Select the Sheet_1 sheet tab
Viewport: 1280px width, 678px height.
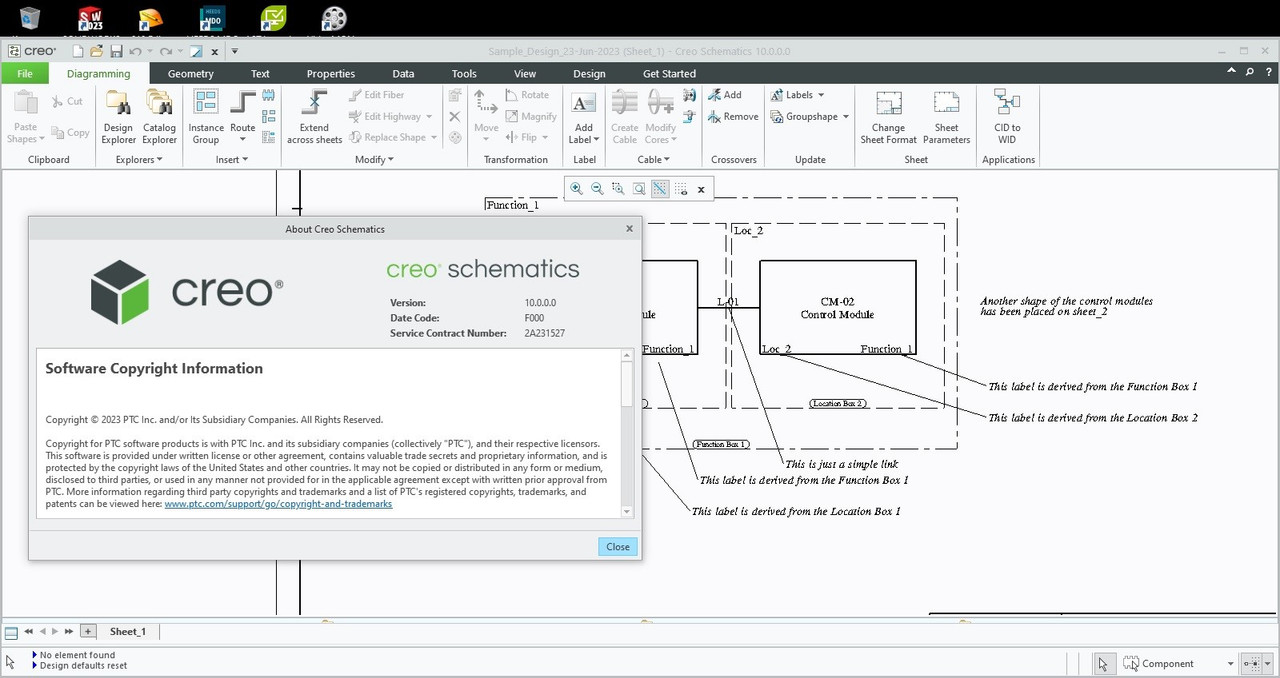[x=128, y=631]
